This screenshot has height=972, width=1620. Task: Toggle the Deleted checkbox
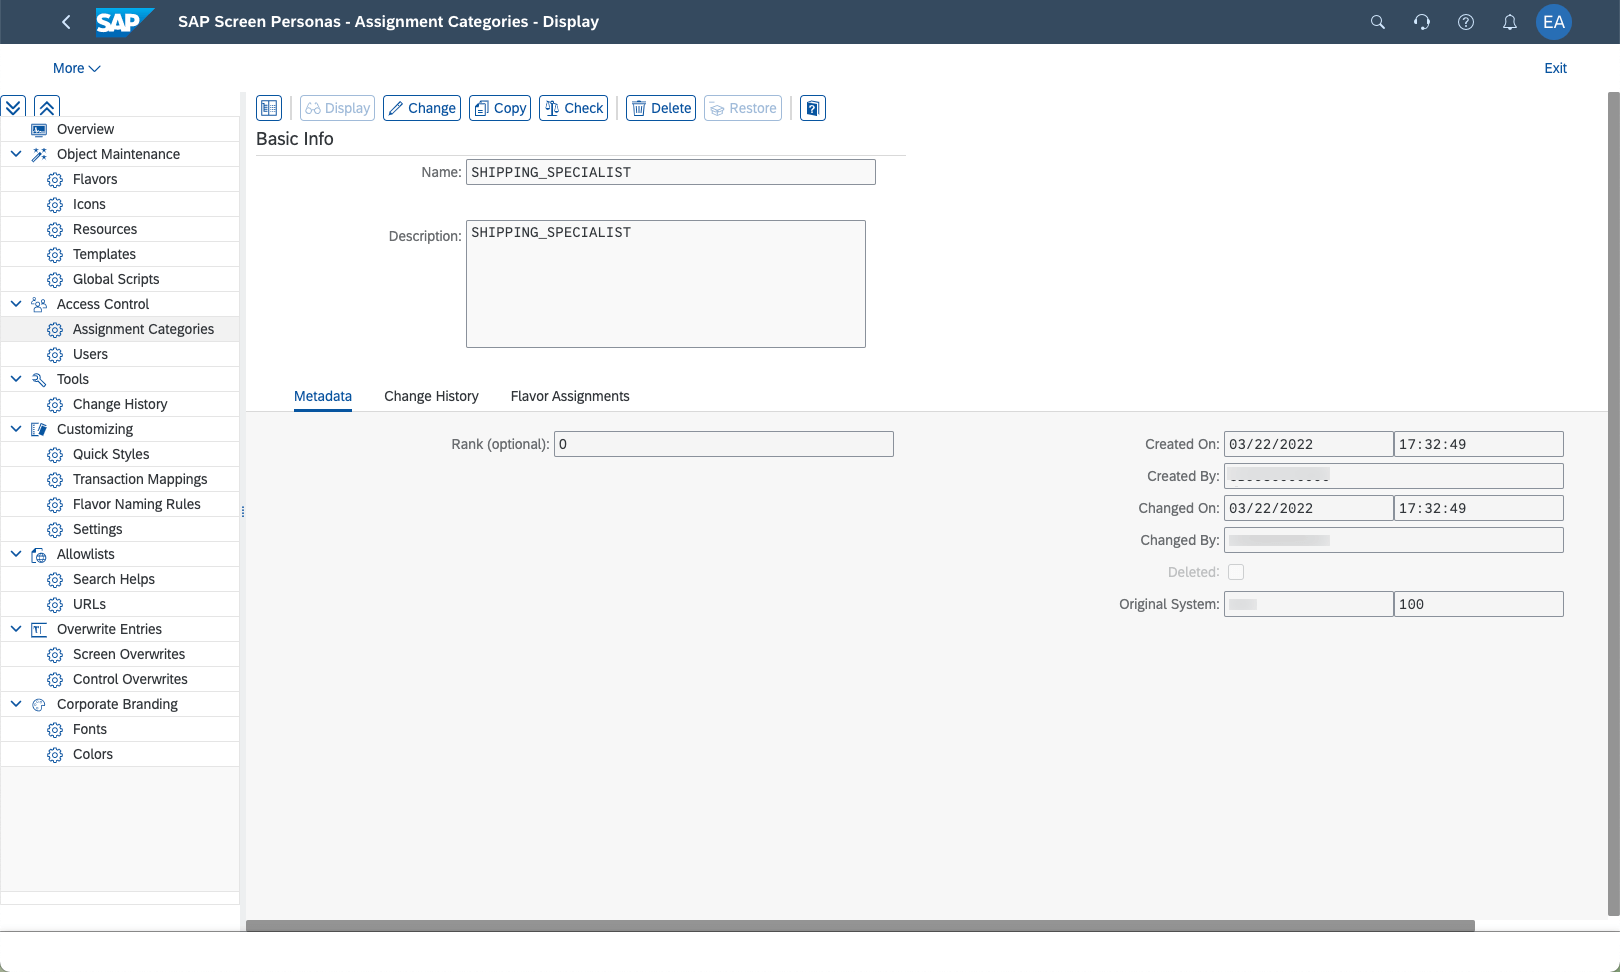coord(1236,572)
